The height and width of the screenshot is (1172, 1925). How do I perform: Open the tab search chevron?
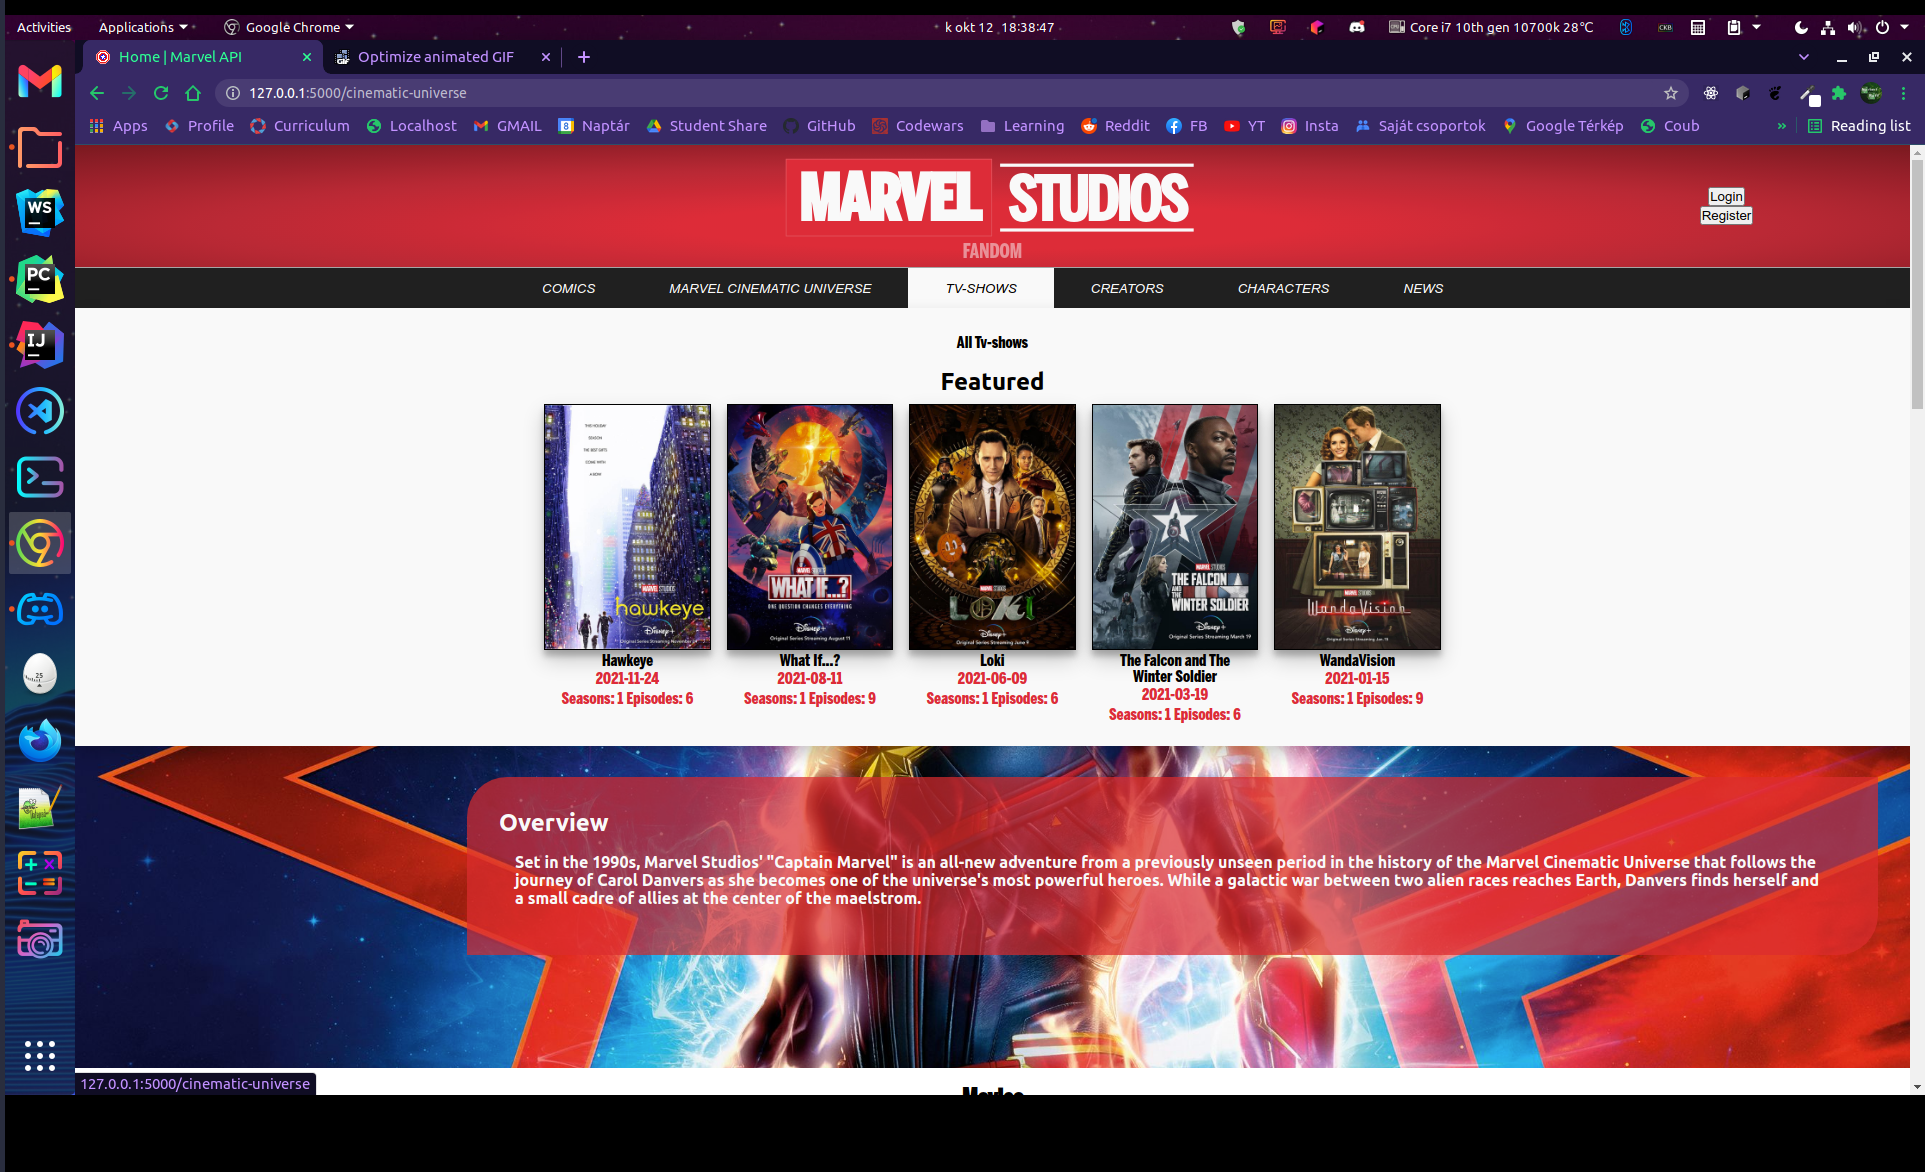[1803, 57]
